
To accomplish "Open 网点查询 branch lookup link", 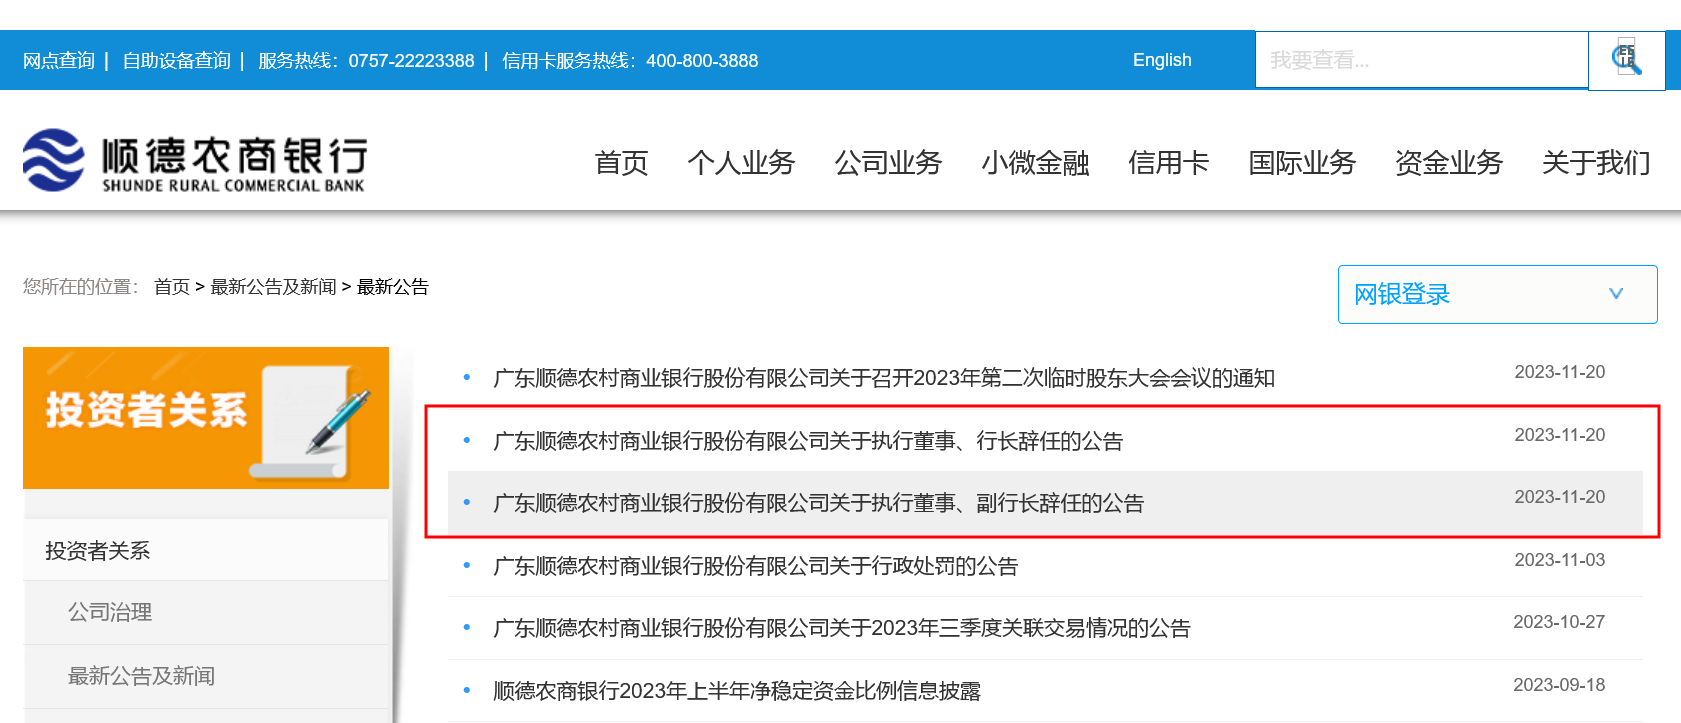I will (x=59, y=61).
